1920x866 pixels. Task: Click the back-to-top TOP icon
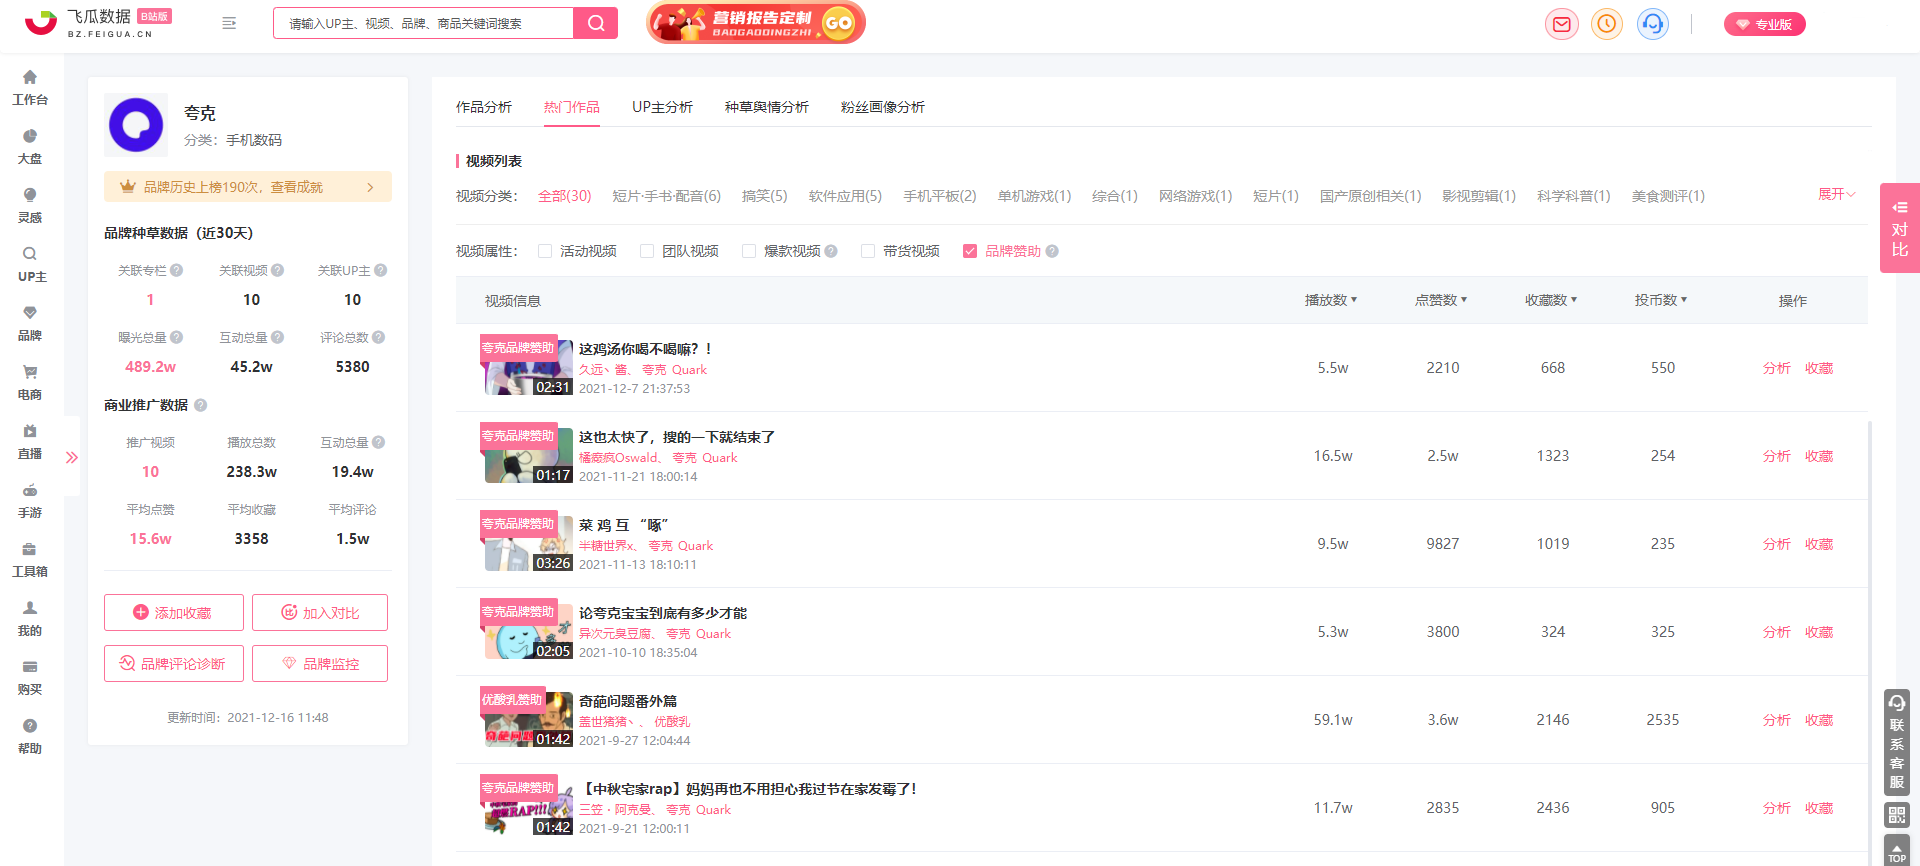(x=1897, y=851)
